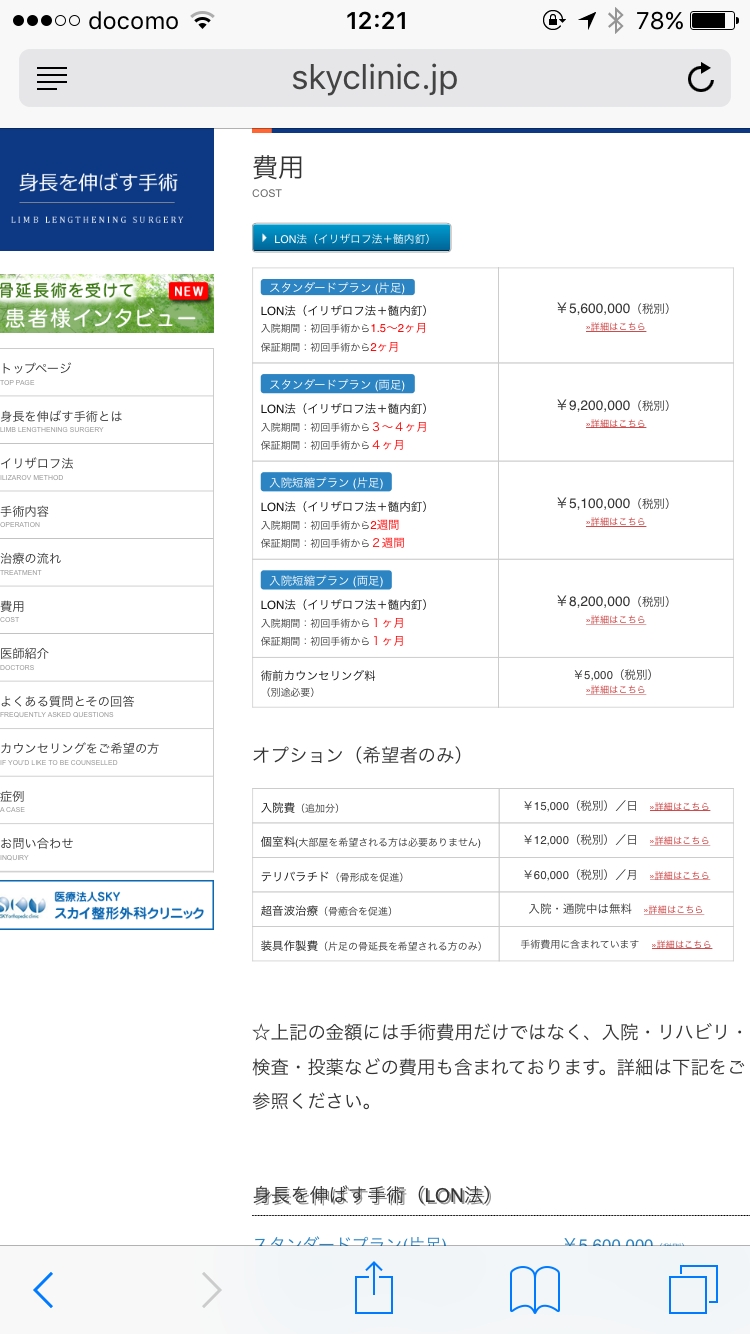The image size is (750, 1334).
Task: Tap the スカイ整形外科クリニック logo banner
Action: coord(106,905)
